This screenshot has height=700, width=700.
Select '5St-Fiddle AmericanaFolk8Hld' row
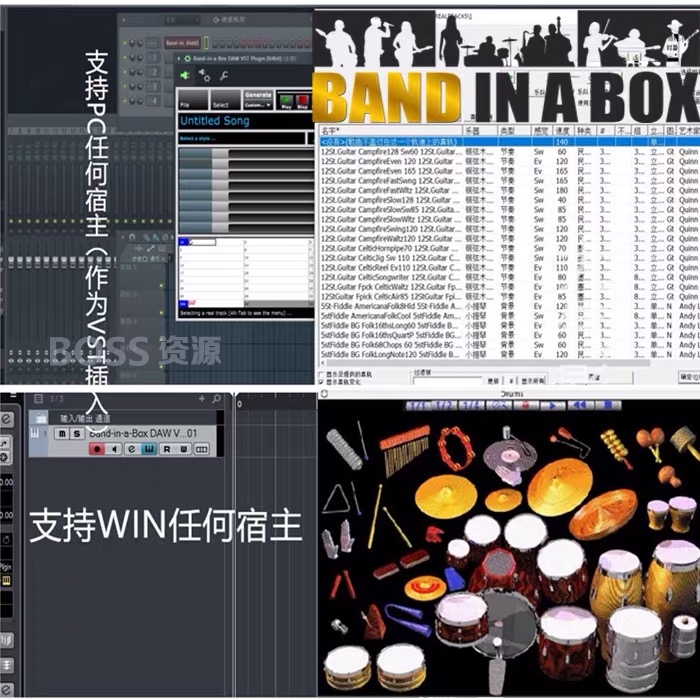(x=509, y=306)
